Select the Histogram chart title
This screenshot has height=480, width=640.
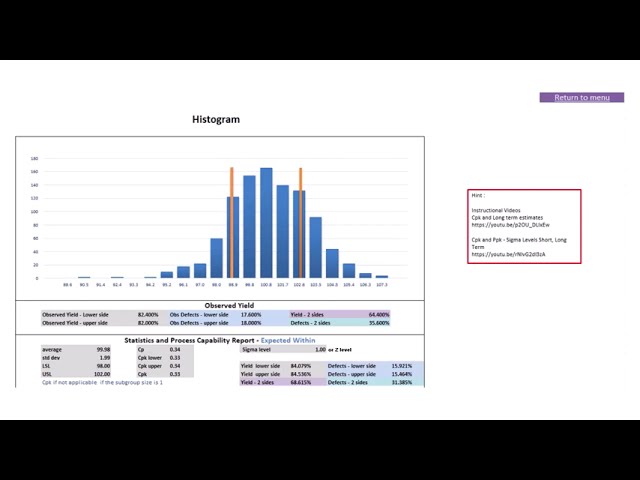(x=216, y=120)
